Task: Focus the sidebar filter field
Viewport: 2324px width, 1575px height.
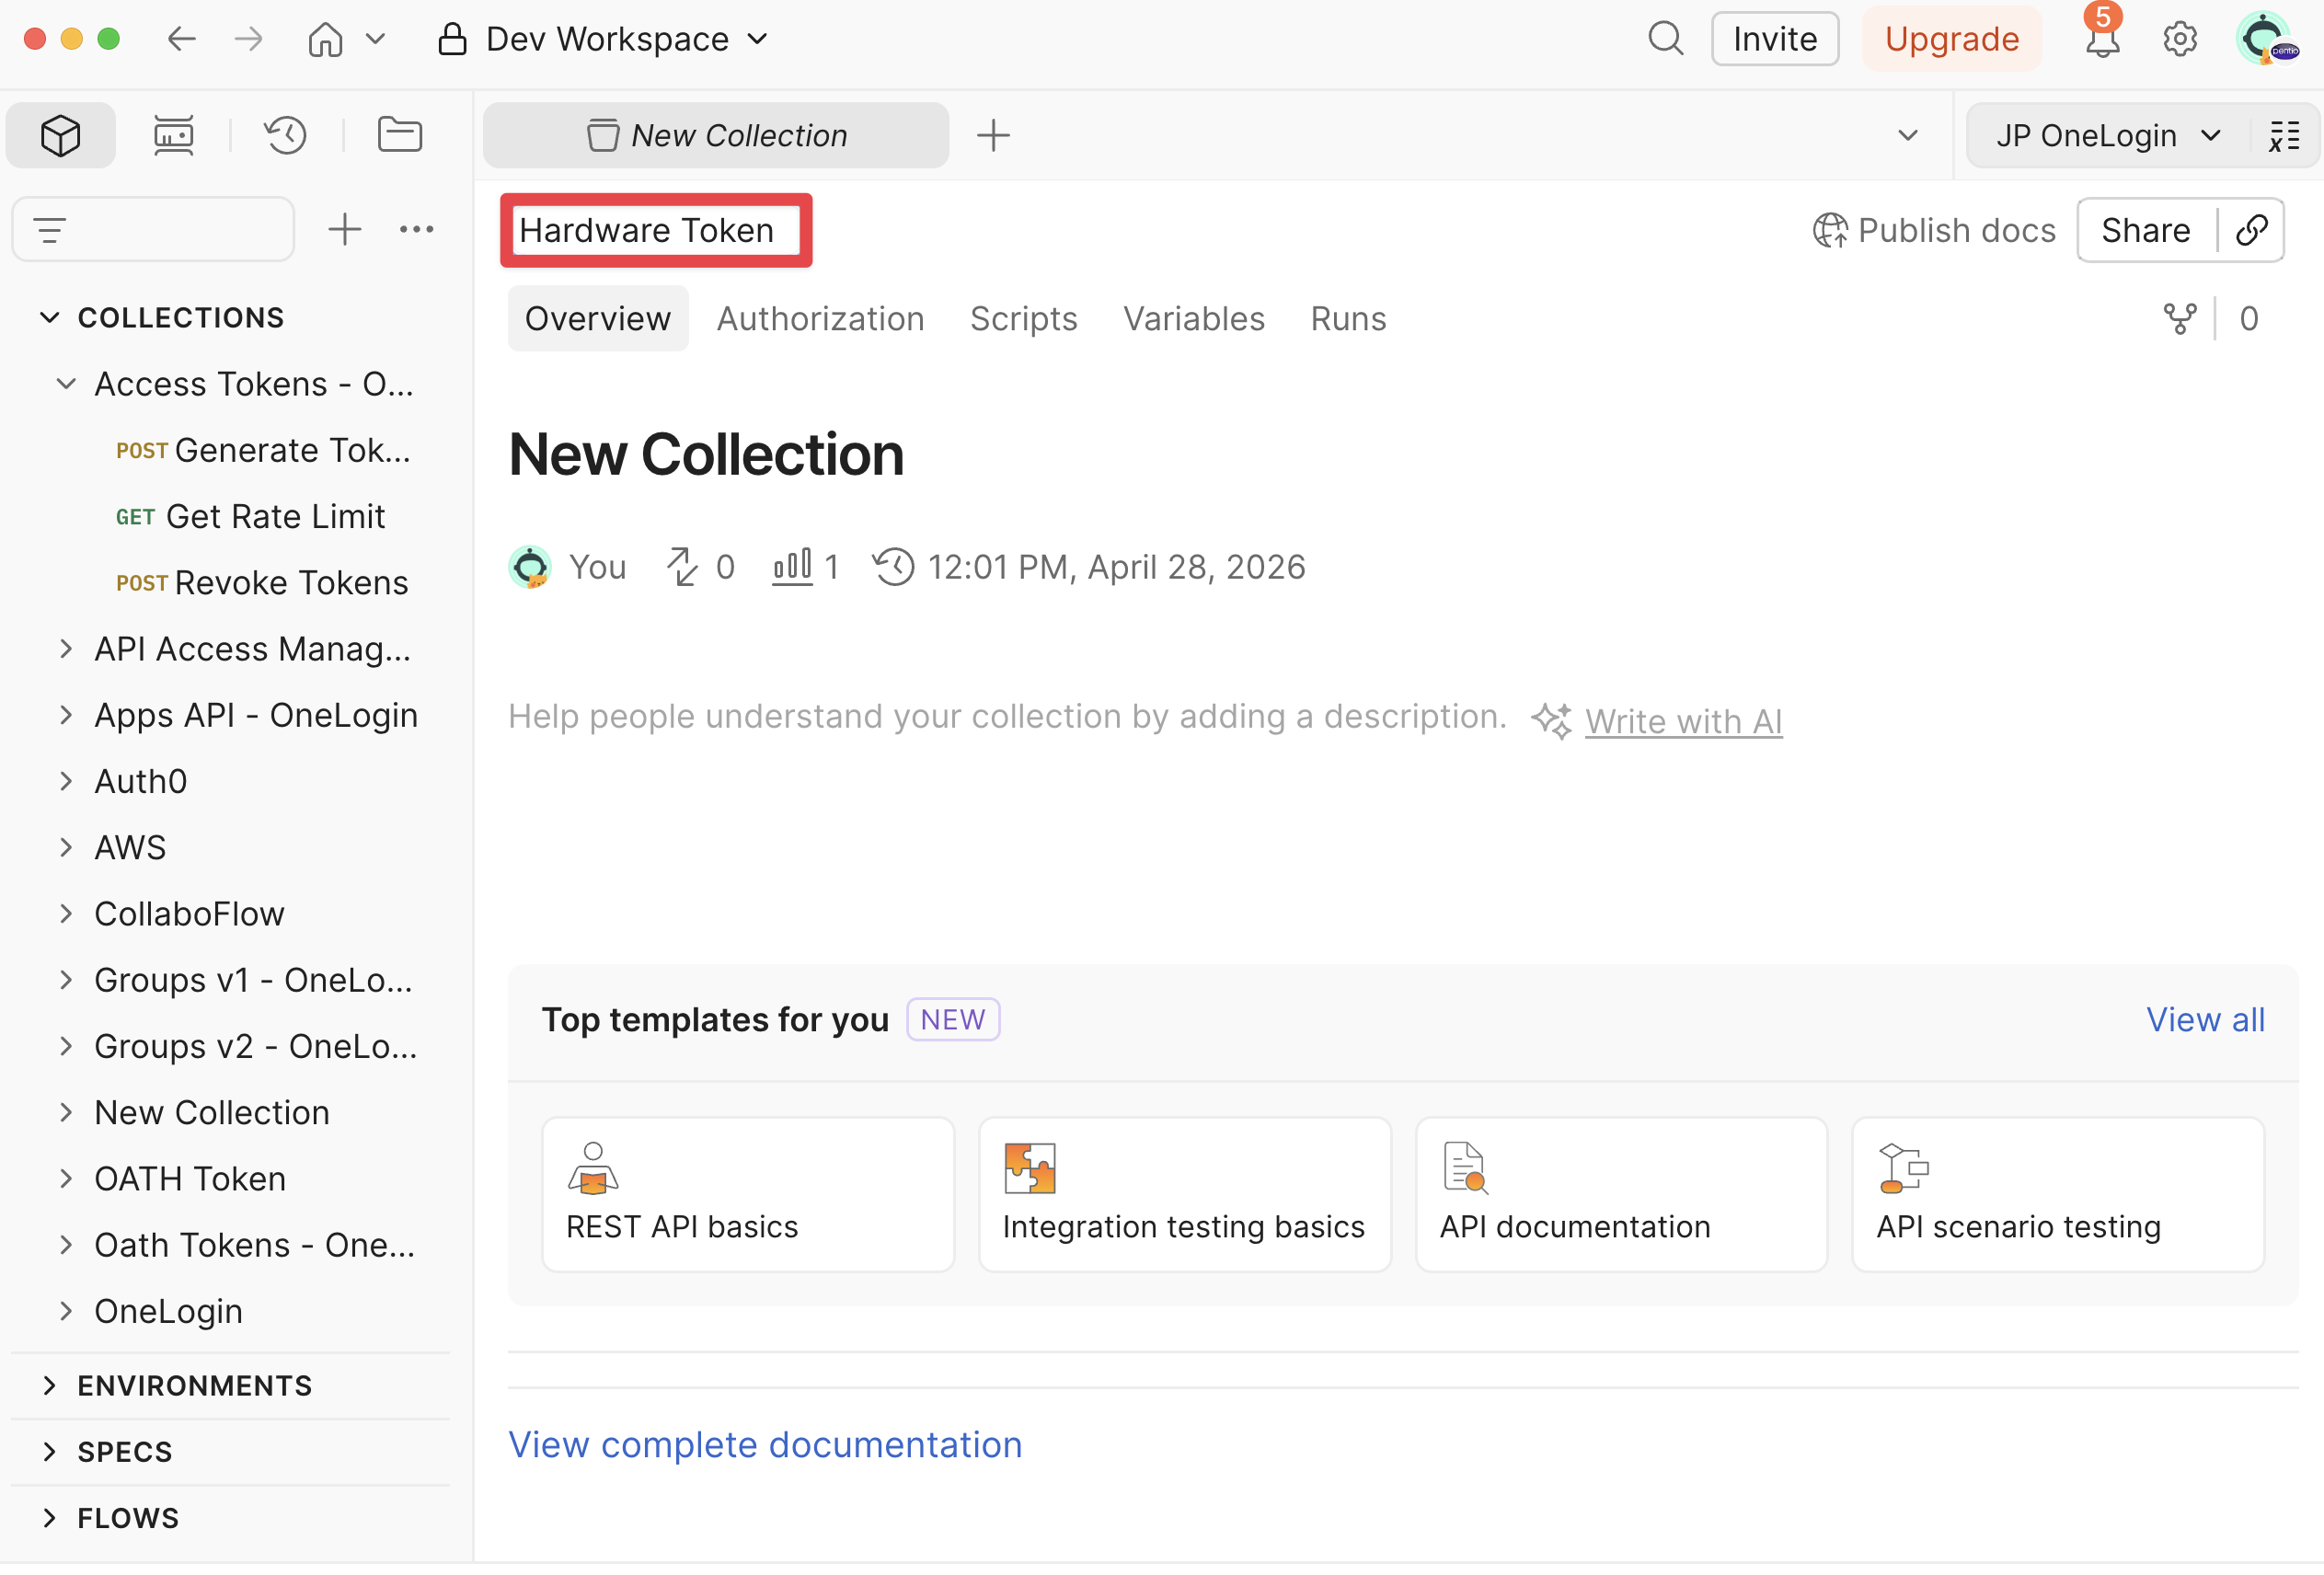Action: coord(153,230)
